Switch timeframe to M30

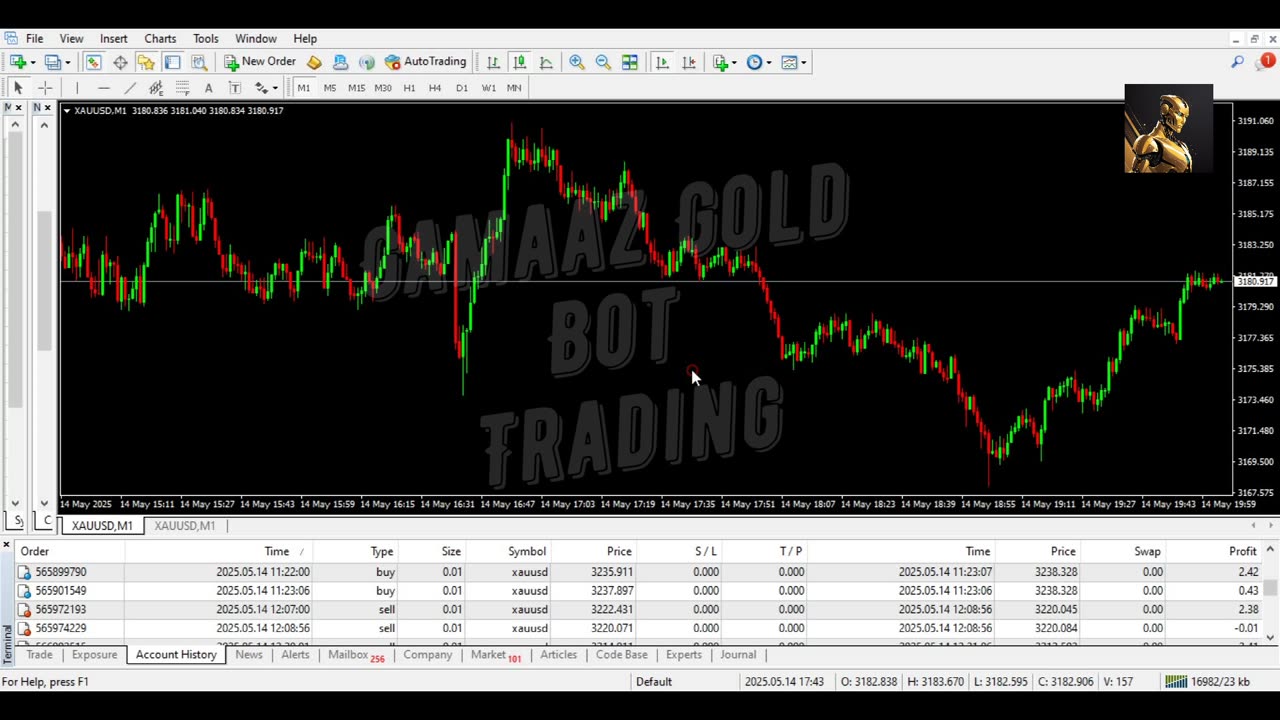(383, 88)
